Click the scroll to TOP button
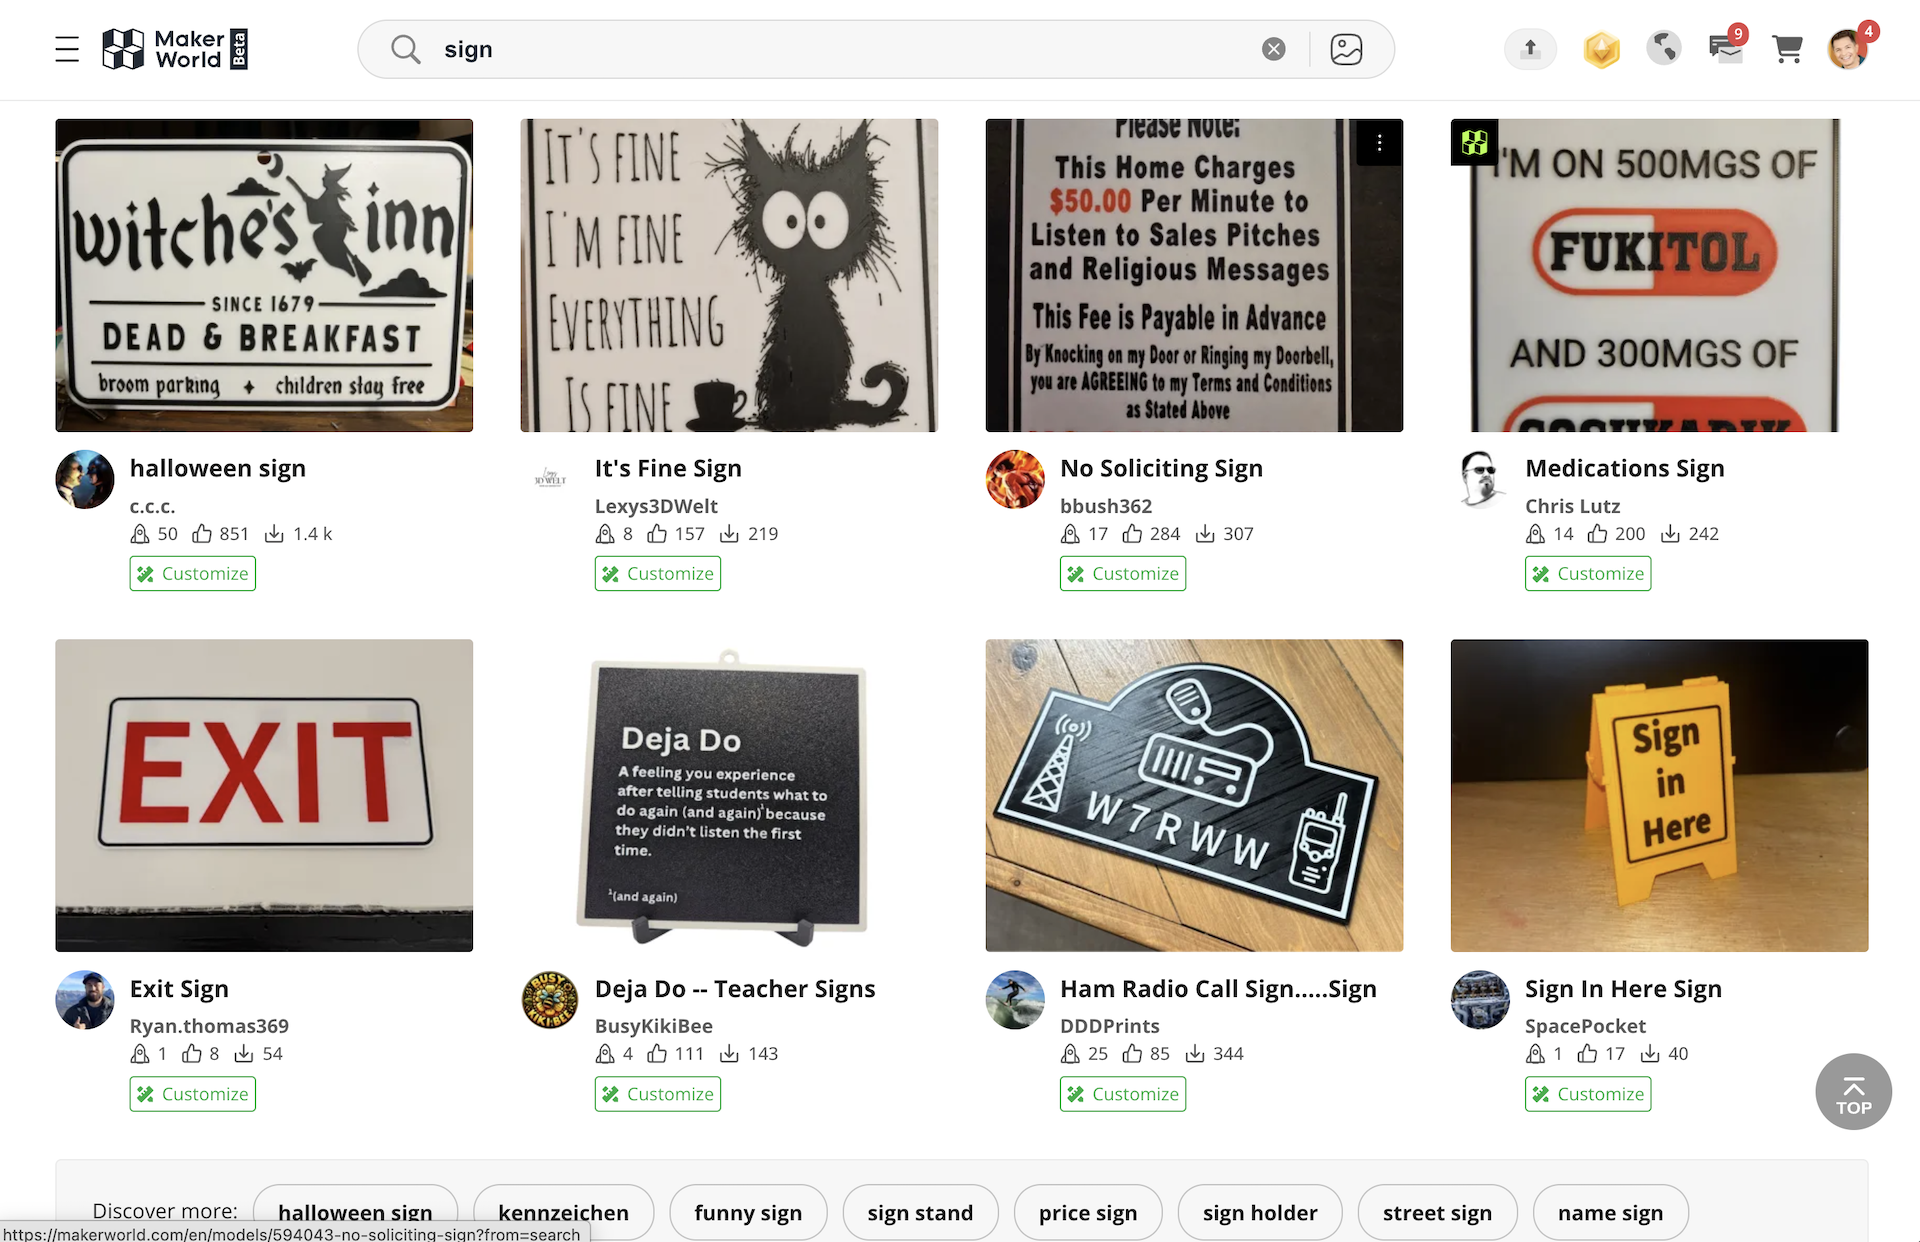 (1853, 1091)
